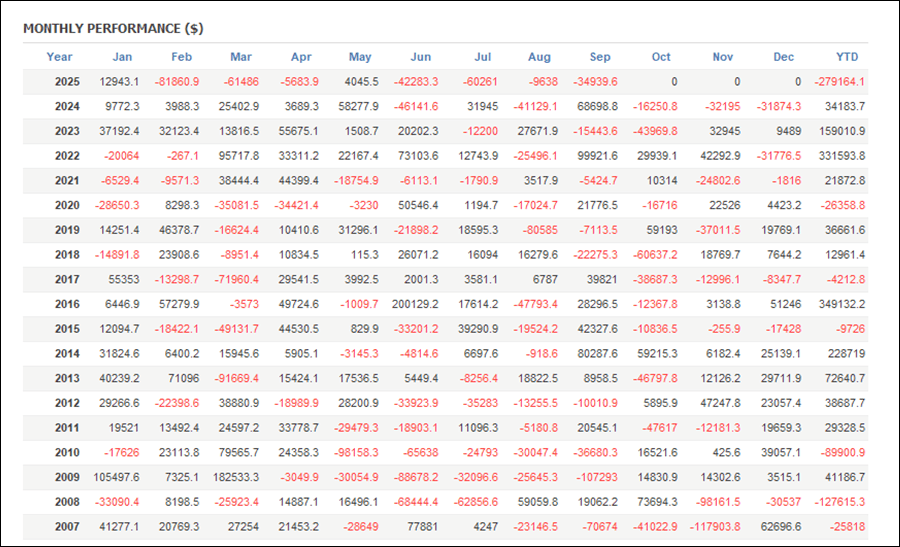The height and width of the screenshot is (547, 900).
Task: Select the Jun column header
Action: click(x=421, y=57)
